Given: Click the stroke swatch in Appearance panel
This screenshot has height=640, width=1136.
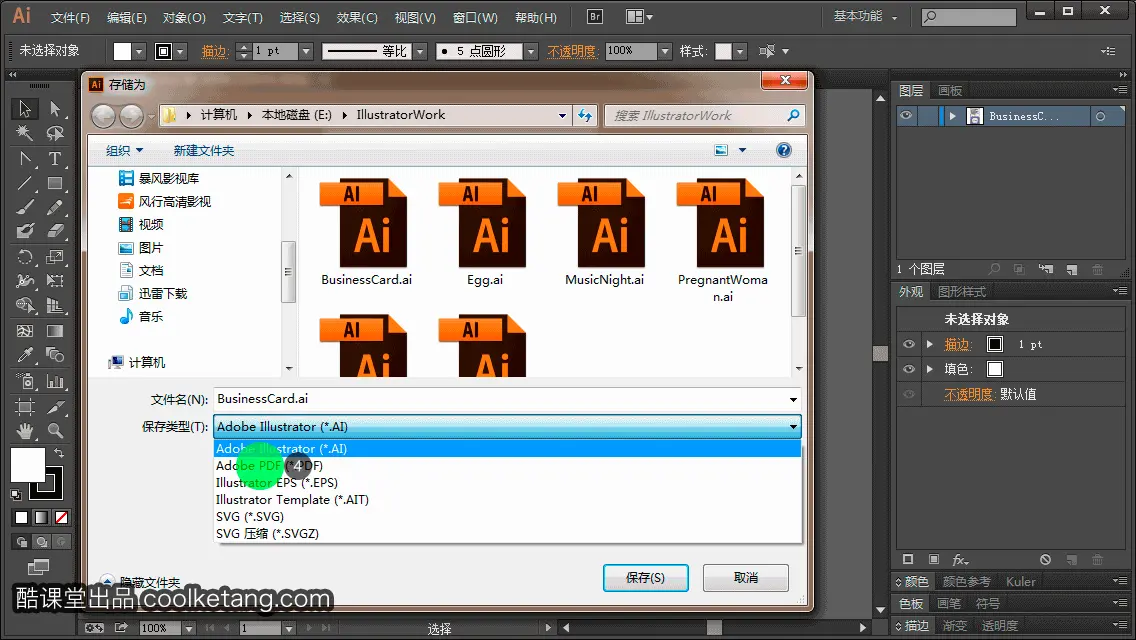Looking at the screenshot, I should pyautogui.click(x=995, y=344).
